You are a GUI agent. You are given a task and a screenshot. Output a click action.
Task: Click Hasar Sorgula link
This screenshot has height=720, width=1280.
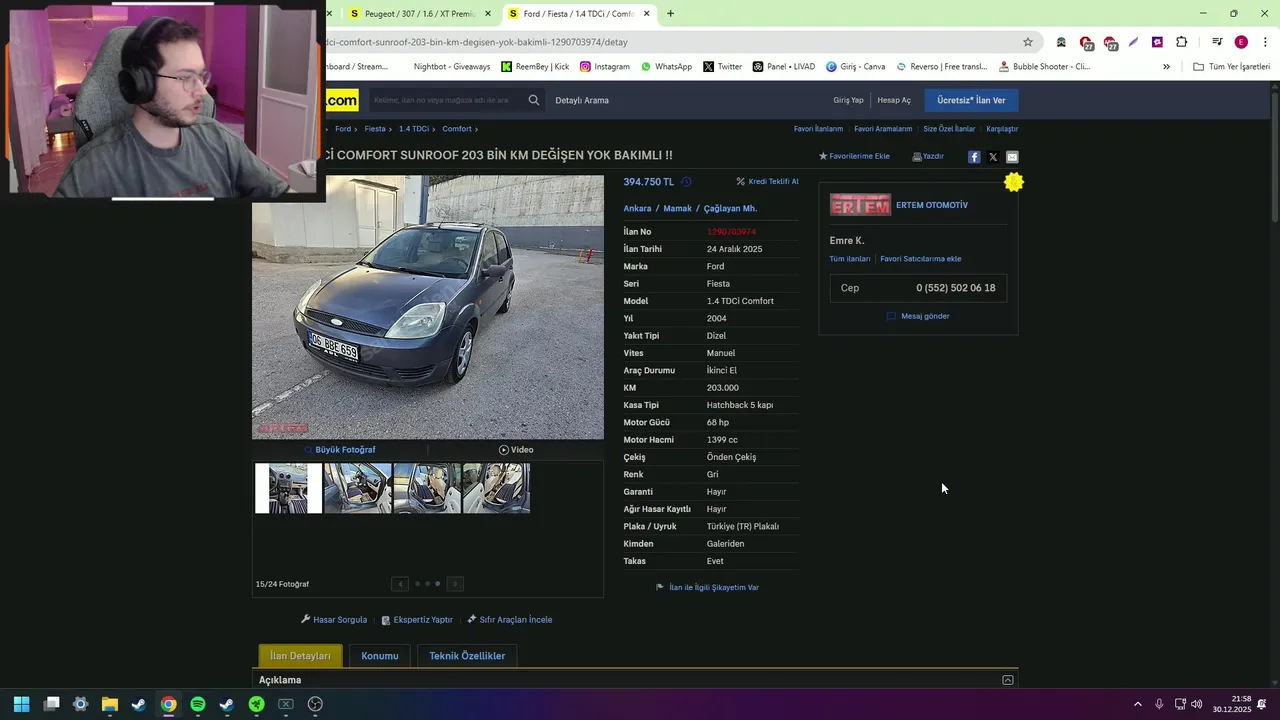tap(334, 620)
